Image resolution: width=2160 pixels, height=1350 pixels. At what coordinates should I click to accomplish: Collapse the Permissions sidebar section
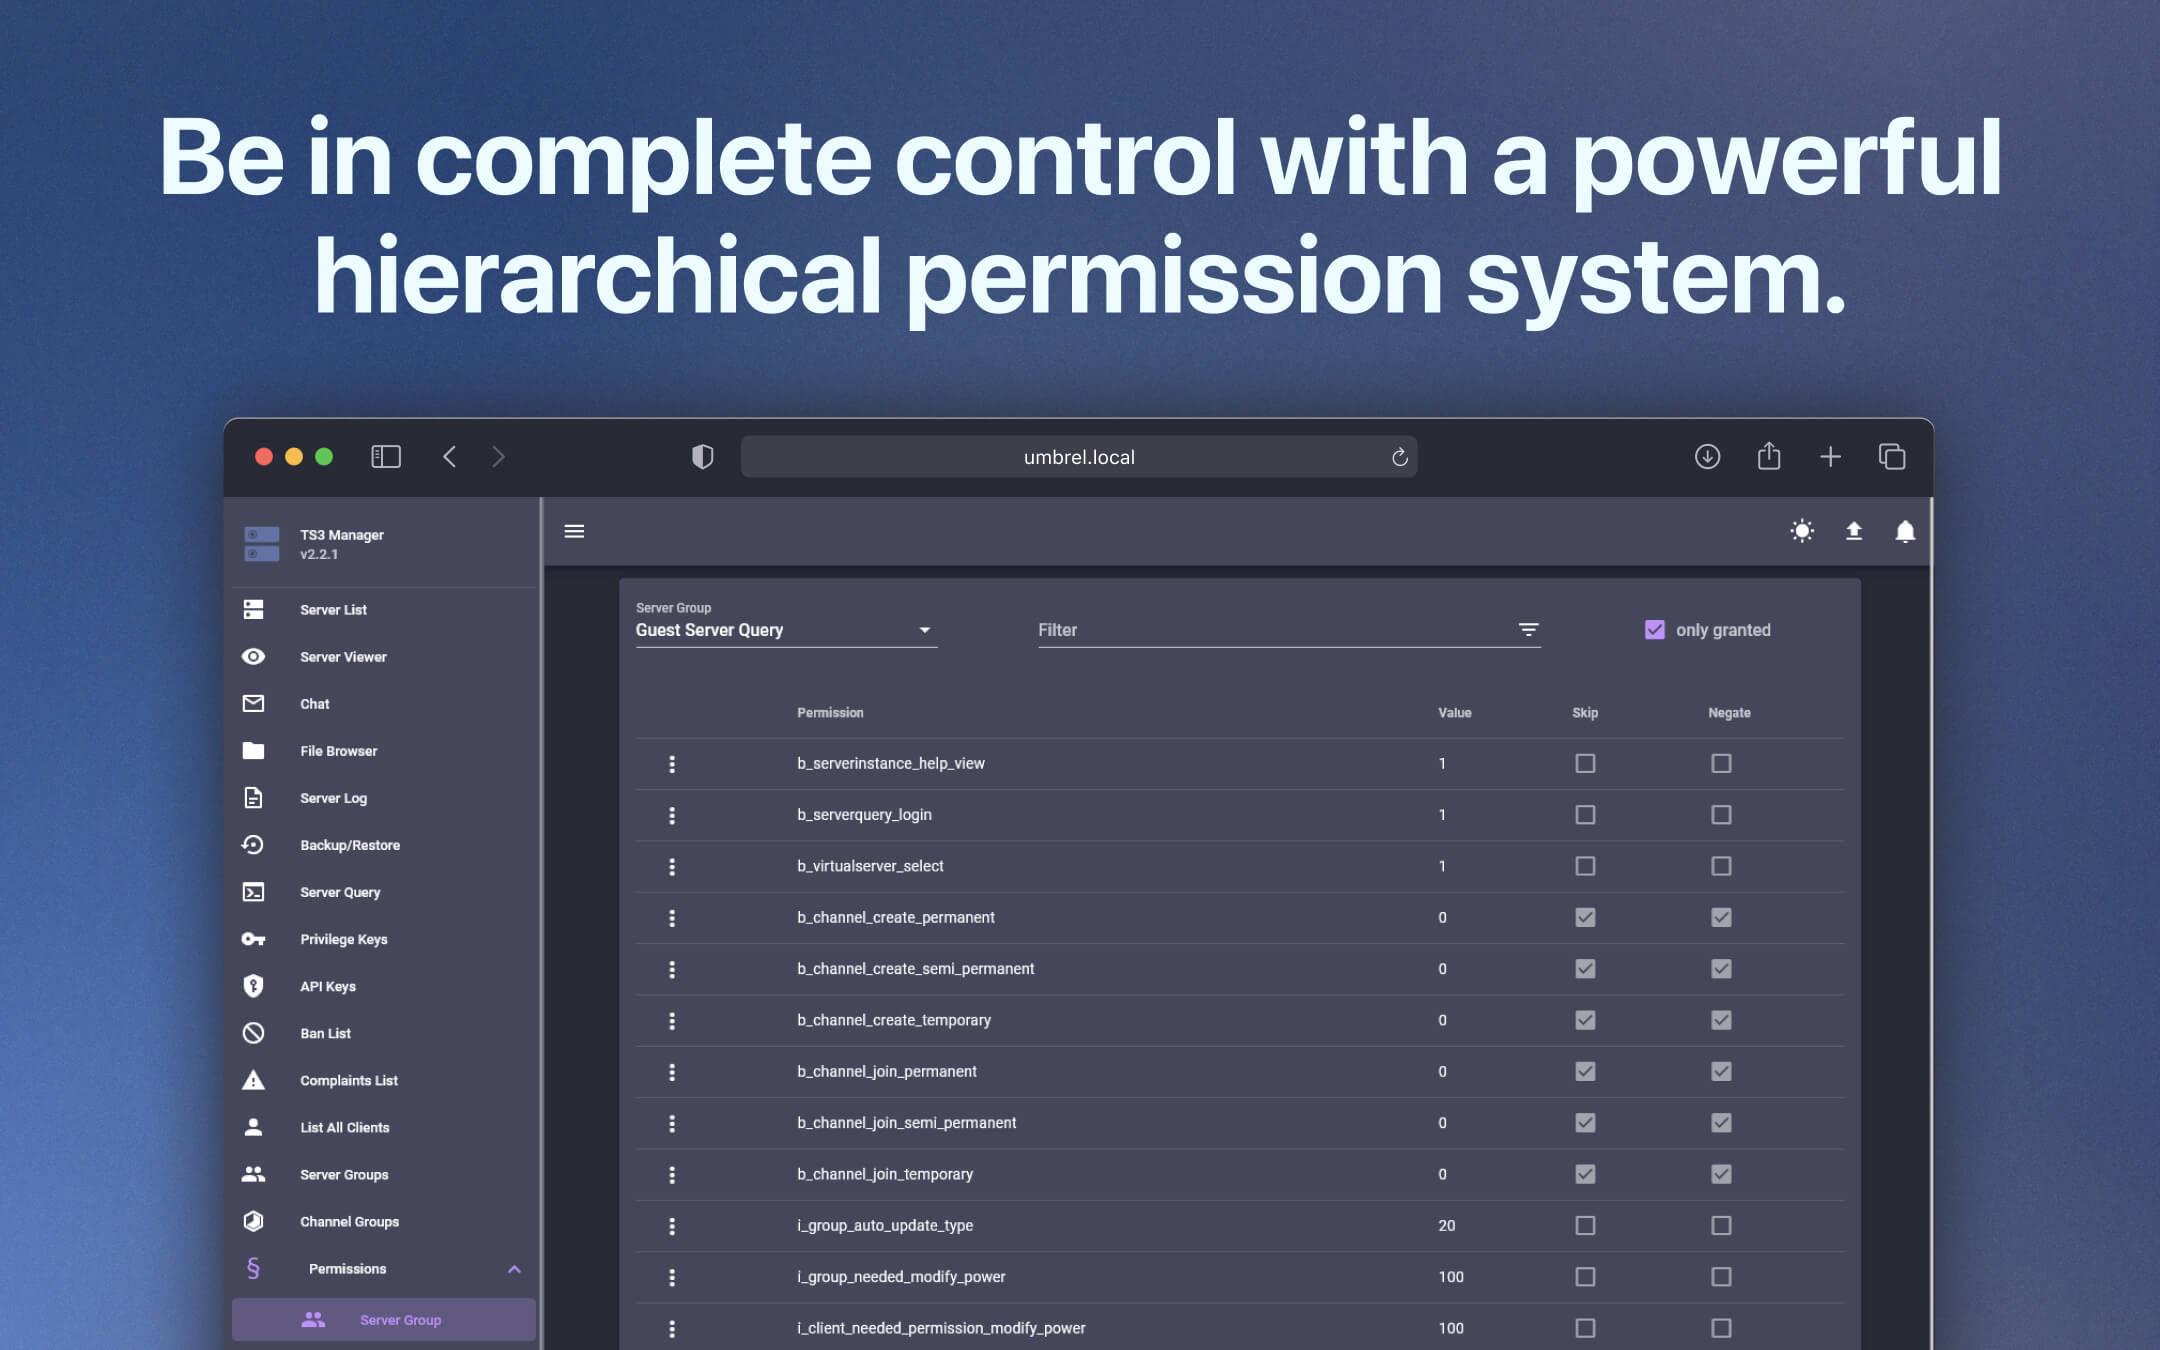click(514, 1269)
